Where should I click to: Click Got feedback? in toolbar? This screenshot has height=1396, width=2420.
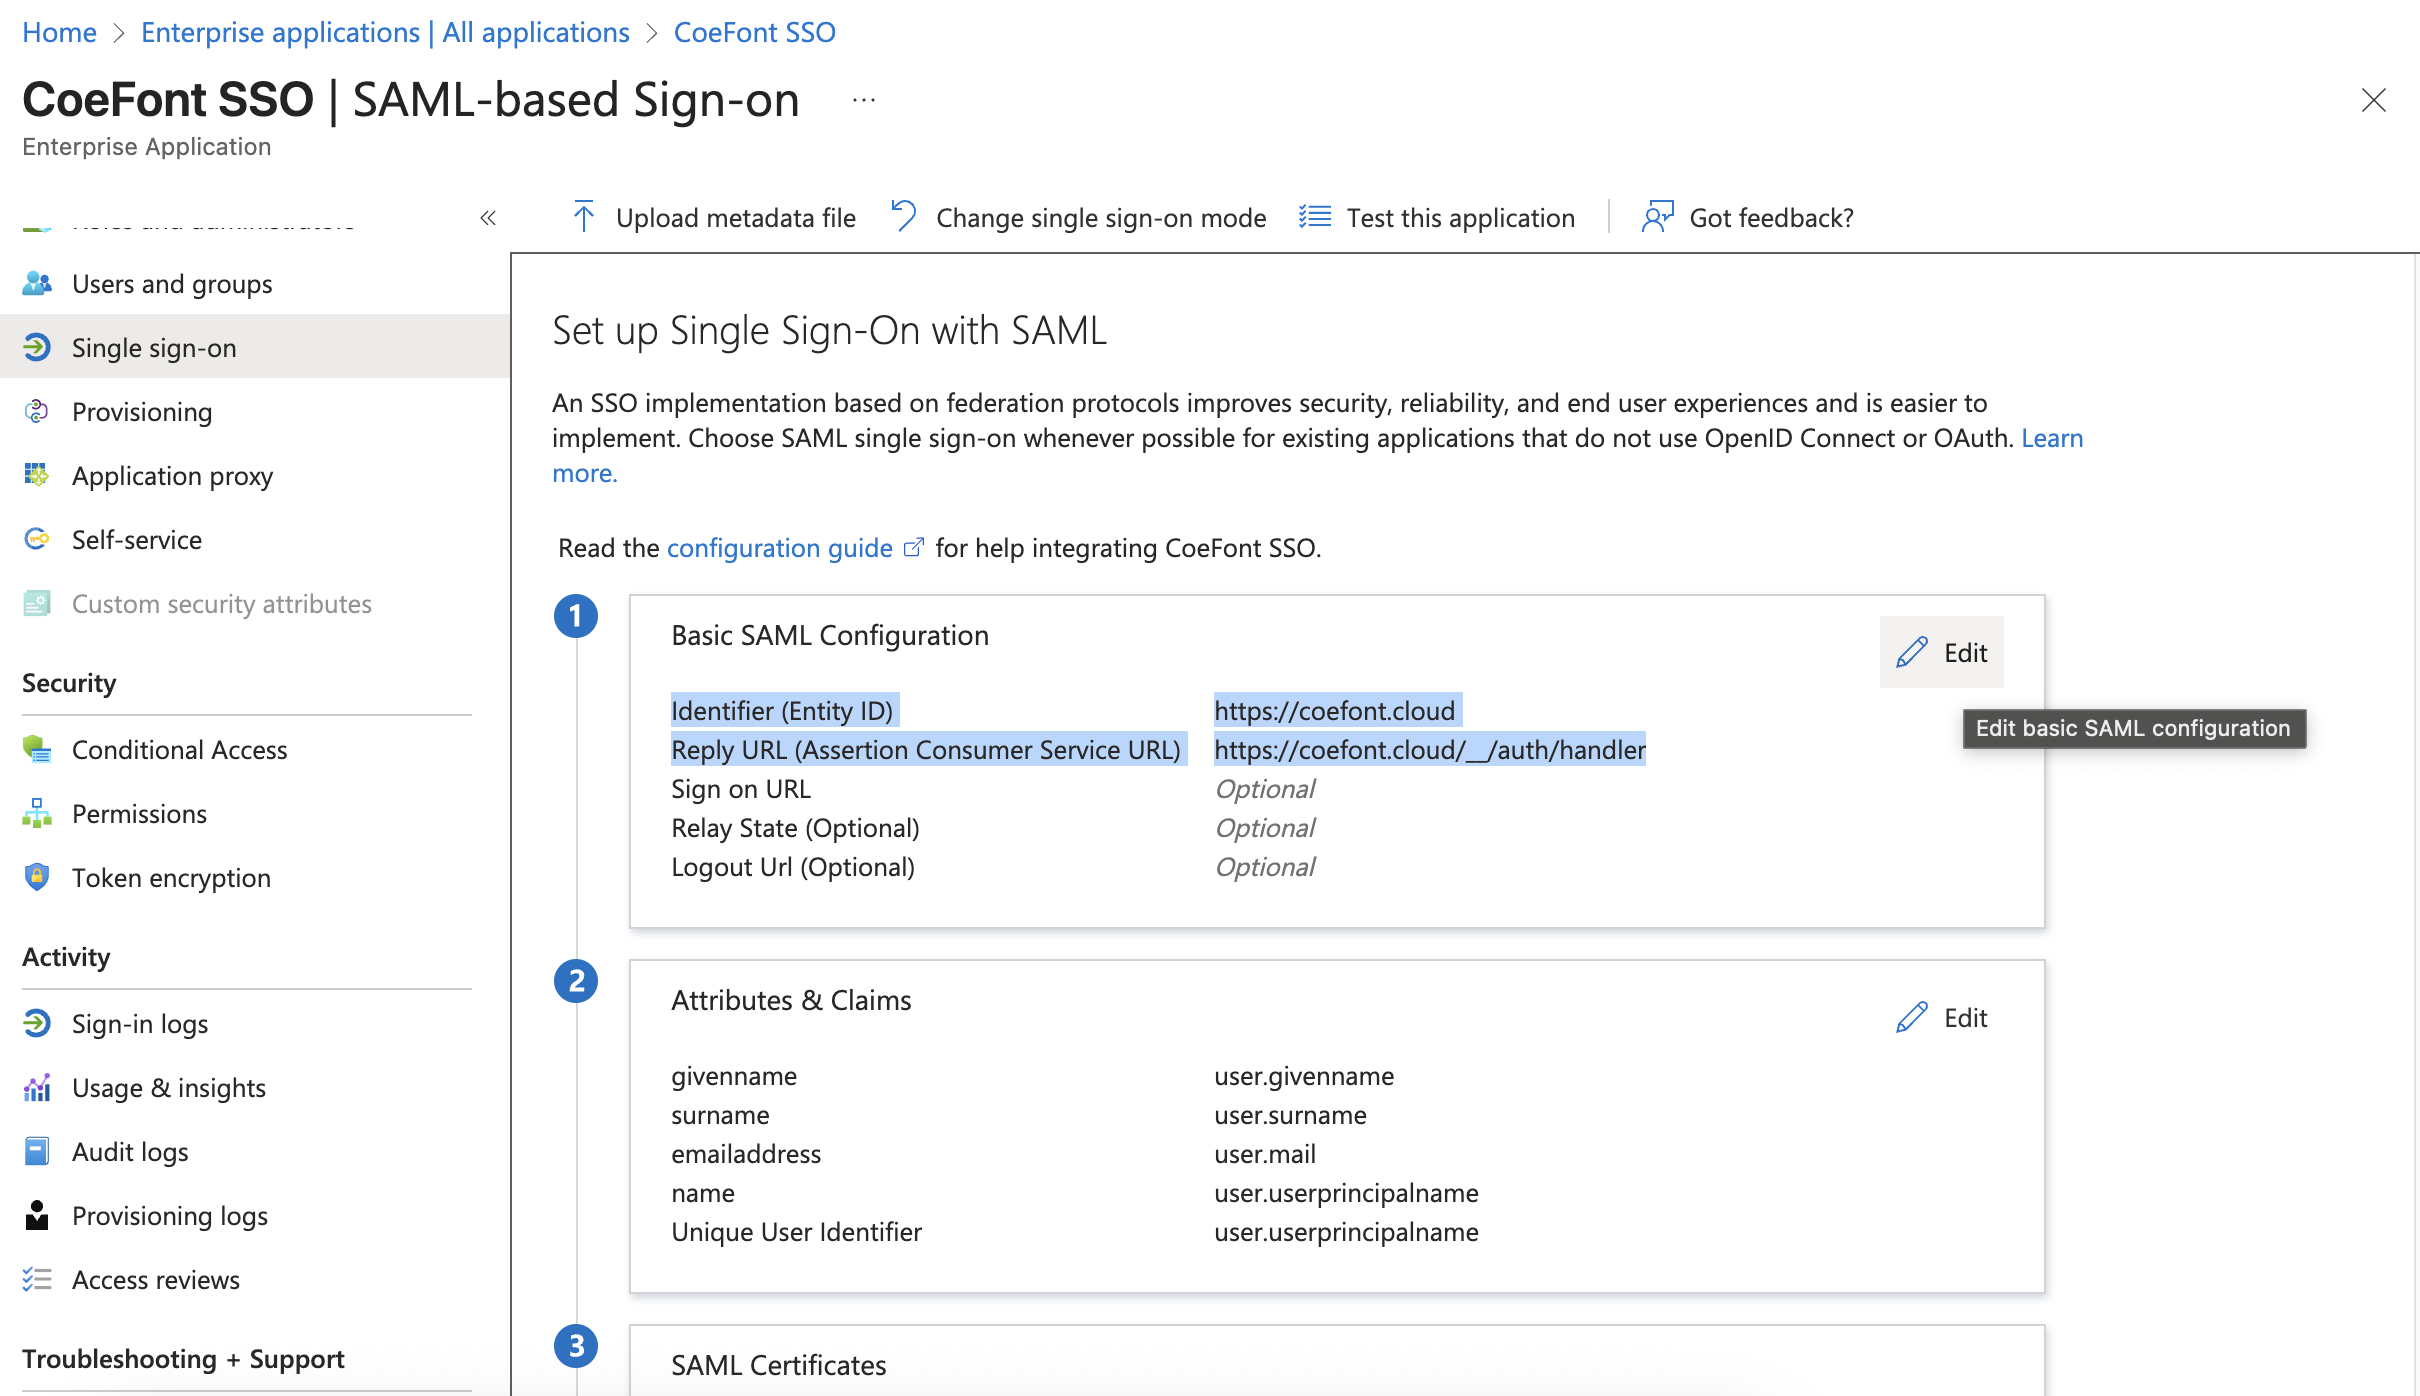(1747, 218)
